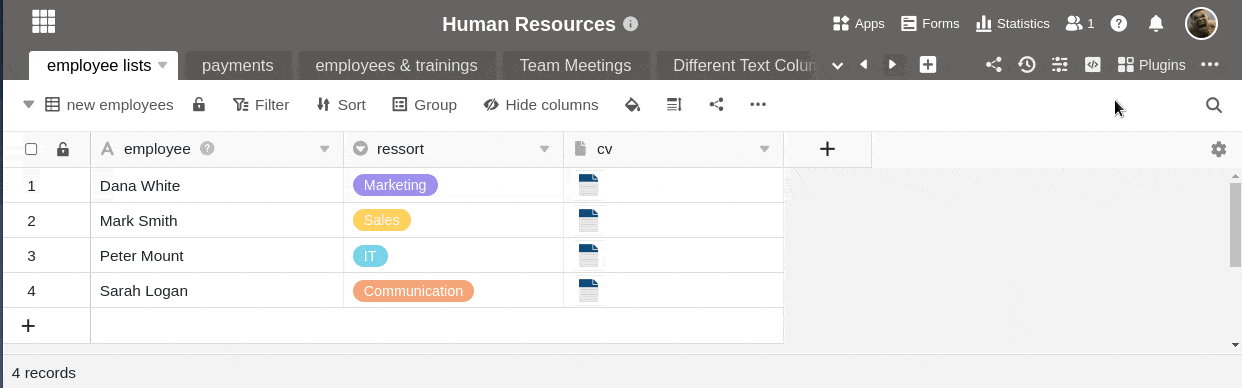The image size is (1242, 388).
Task: Open Group options
Action: click(425, 104)
